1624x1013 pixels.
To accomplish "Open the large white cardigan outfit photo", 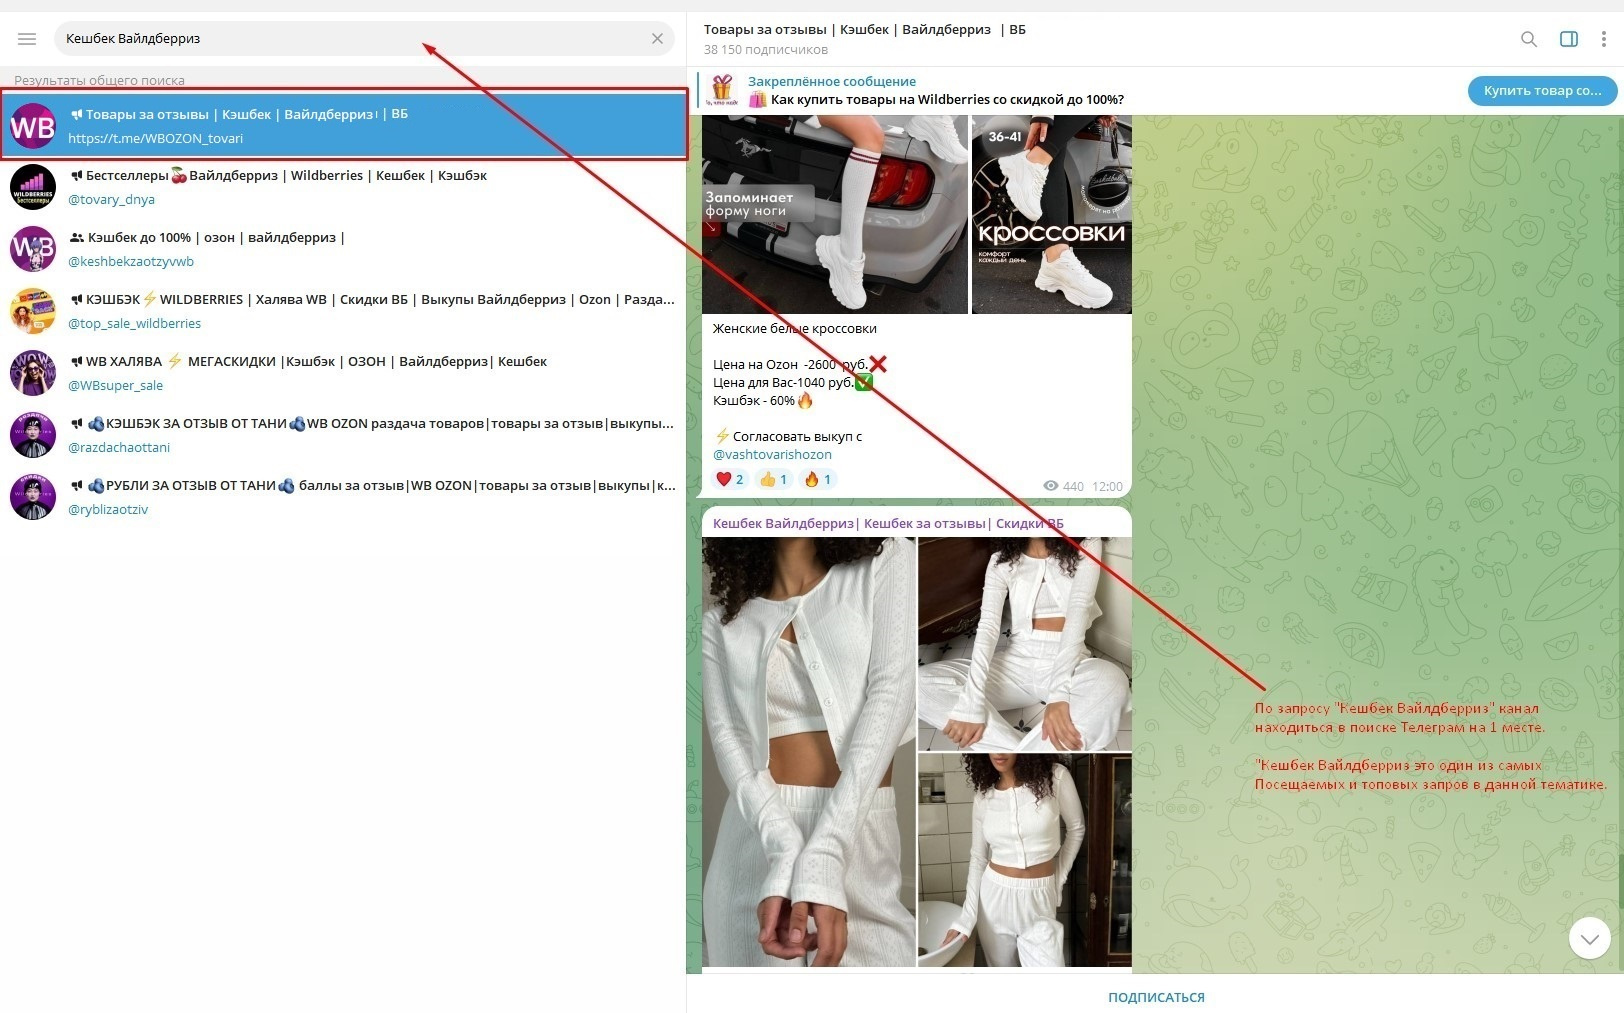I will coord(808,752).
